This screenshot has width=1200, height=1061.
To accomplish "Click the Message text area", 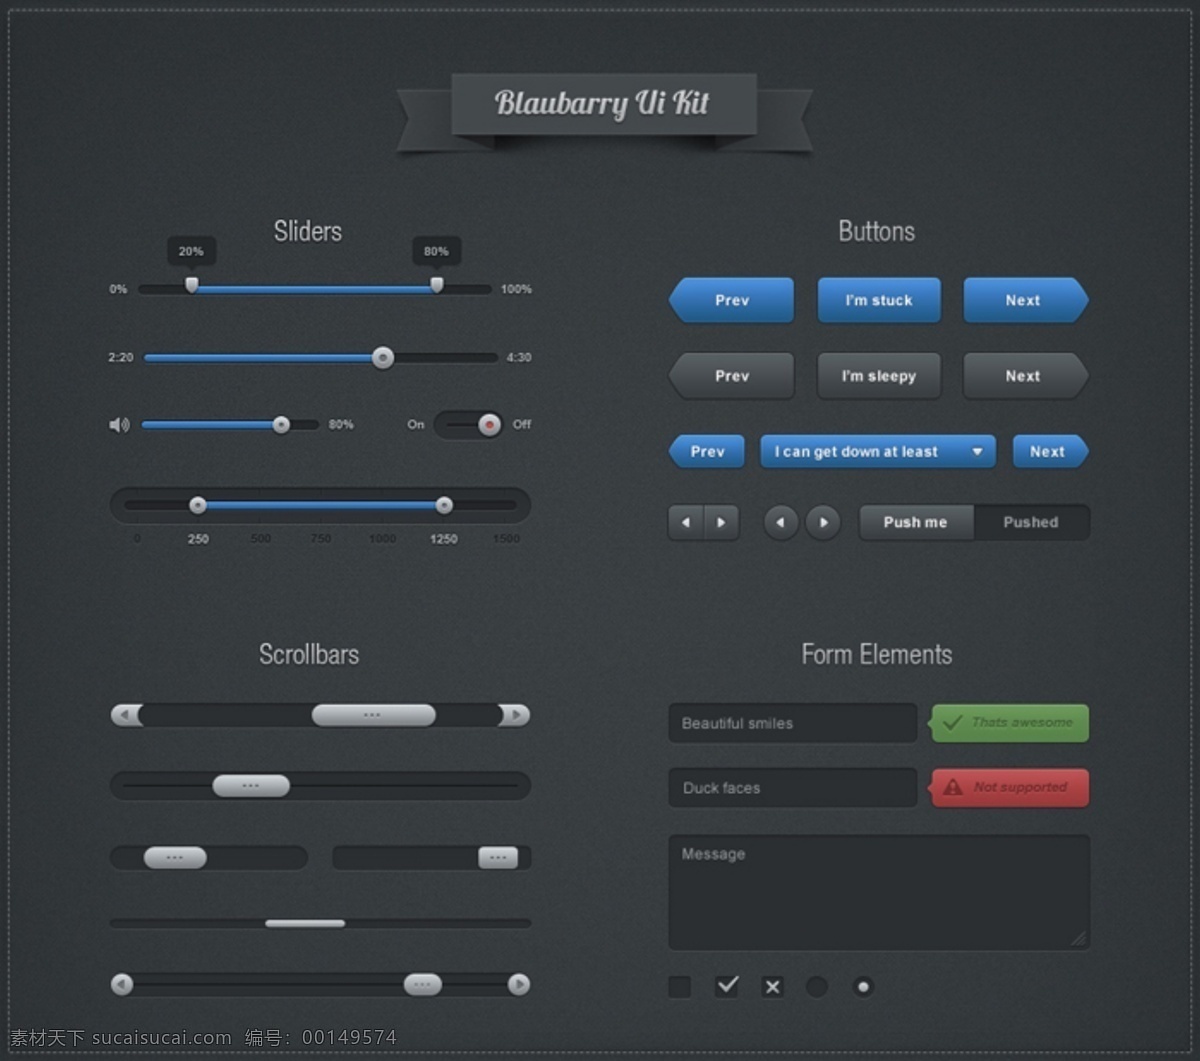I will tap(879, 892).
